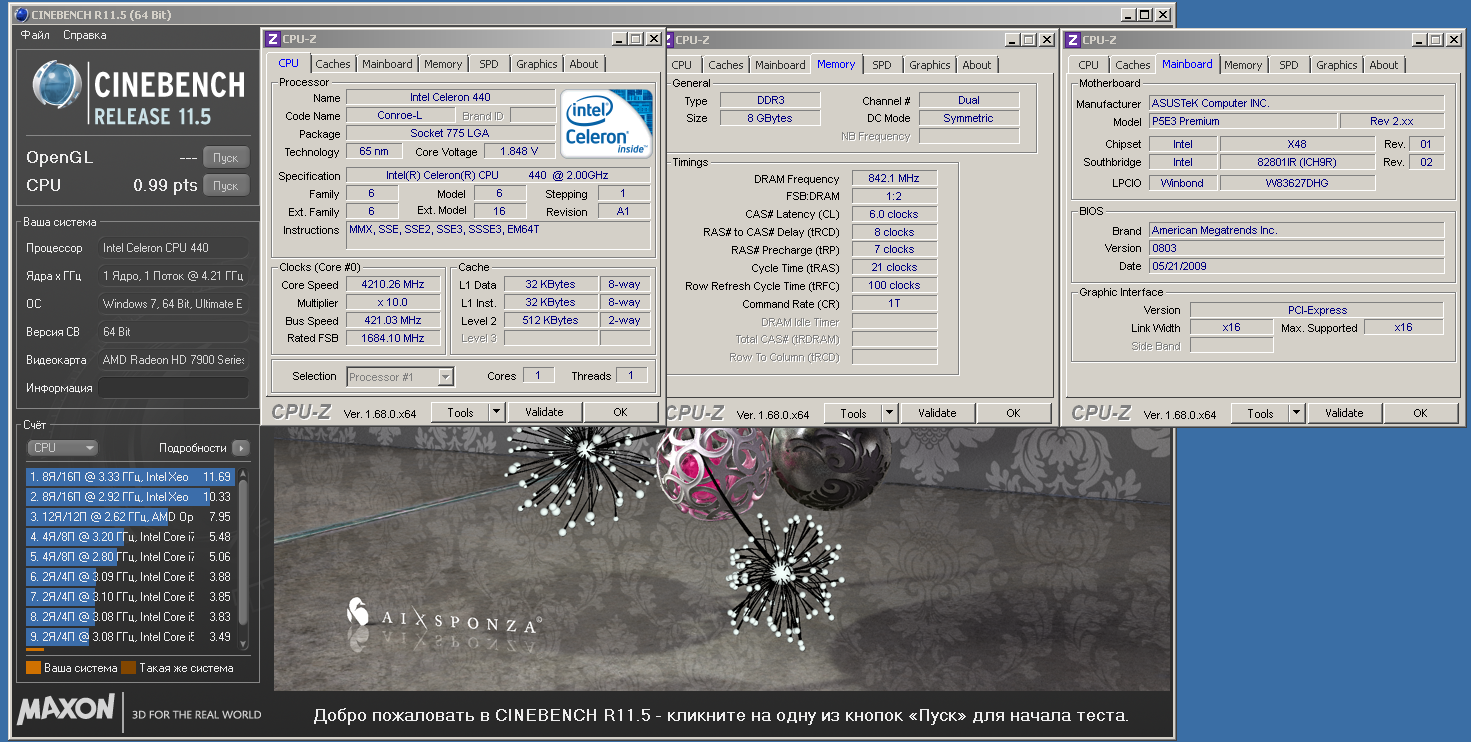Select ranking row 9 scoring 3.49
The image size is (1471, 742).
[130, 637]
